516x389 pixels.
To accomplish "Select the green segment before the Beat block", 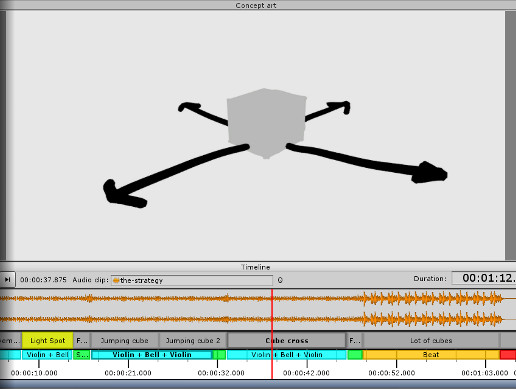I will [x=355, y=355].
